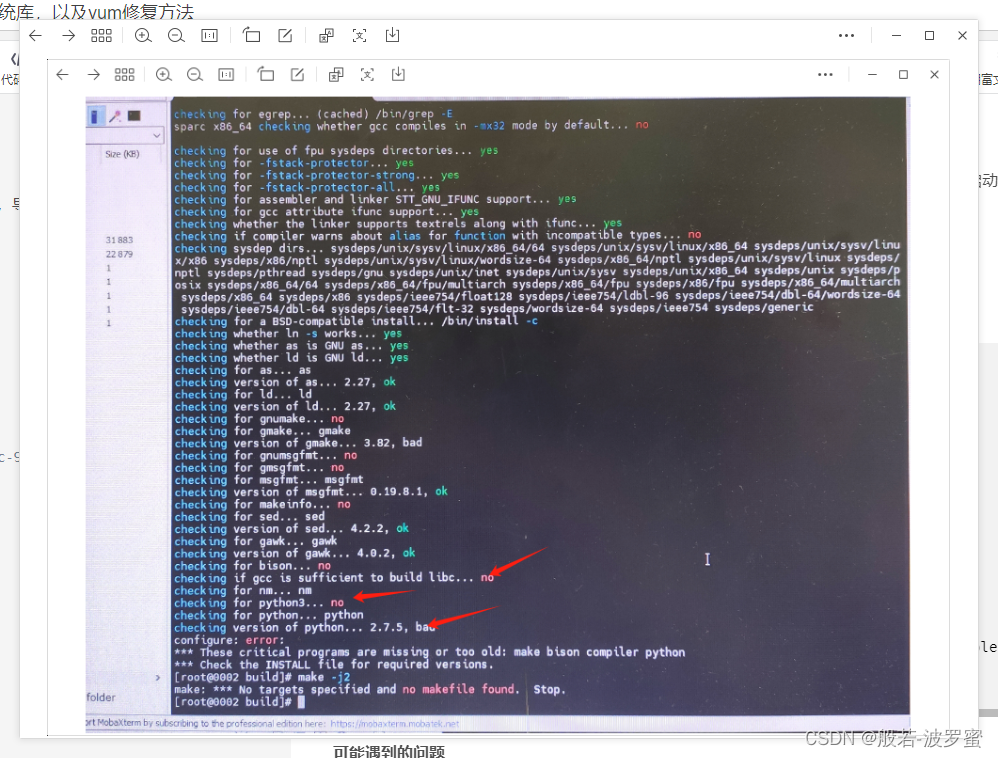
Task: Open the image markup/edit tool on outer toolbar
Action: click(285, 35)
